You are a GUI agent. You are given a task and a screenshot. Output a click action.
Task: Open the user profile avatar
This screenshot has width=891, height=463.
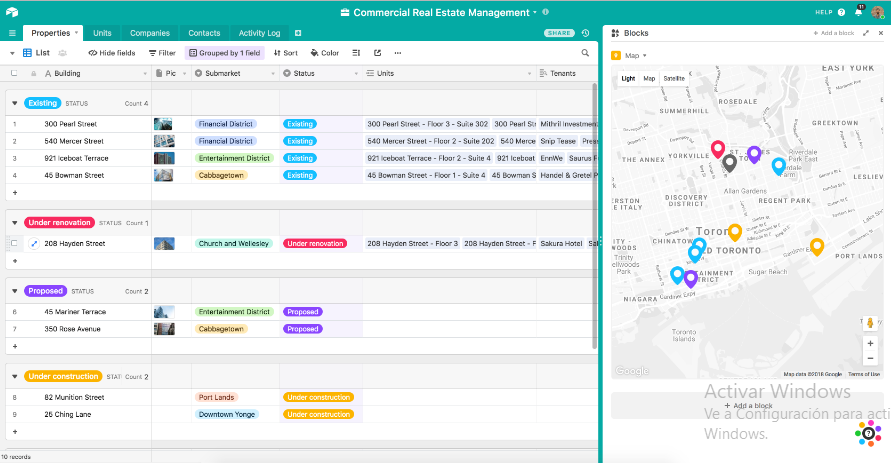pyautogui.click(x=877, y=12)
